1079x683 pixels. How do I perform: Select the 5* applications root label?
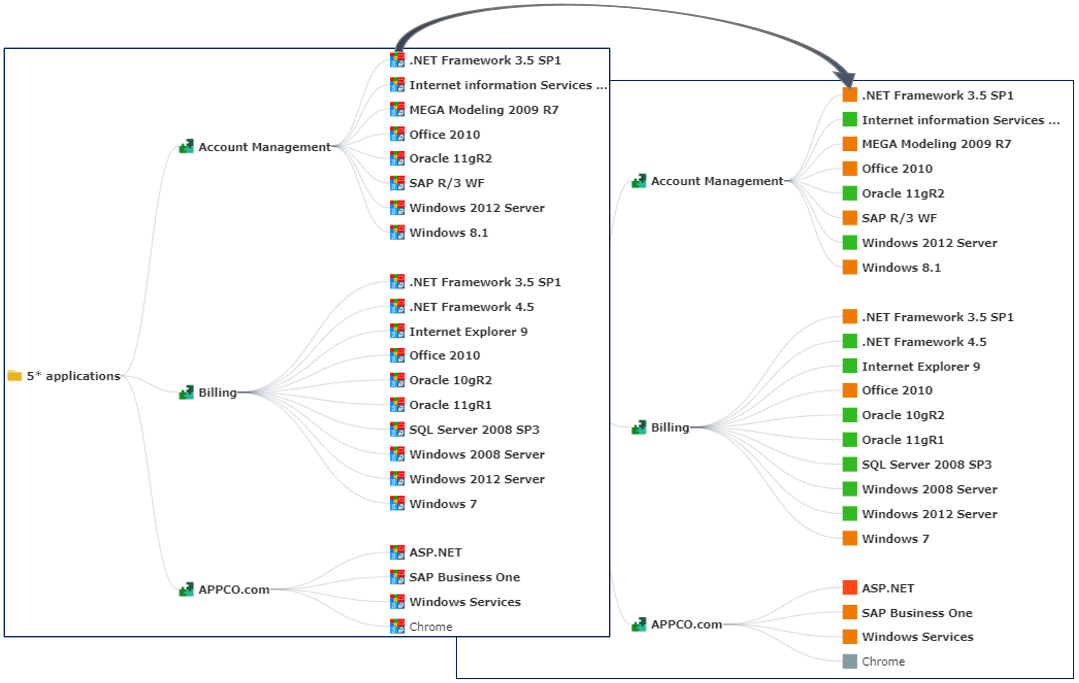pyautogui.click(x=73, y=376)
